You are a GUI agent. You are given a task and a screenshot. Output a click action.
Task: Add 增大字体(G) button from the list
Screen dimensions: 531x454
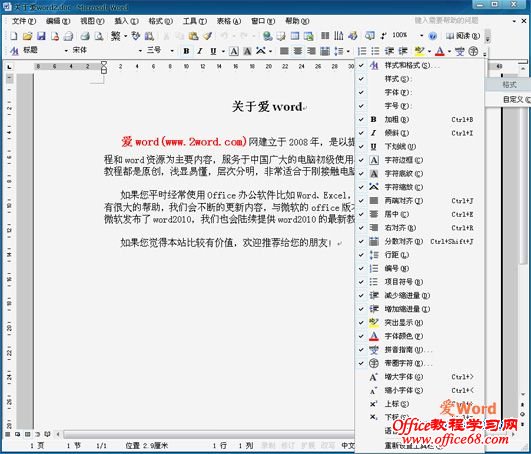[x=419, y=377]
